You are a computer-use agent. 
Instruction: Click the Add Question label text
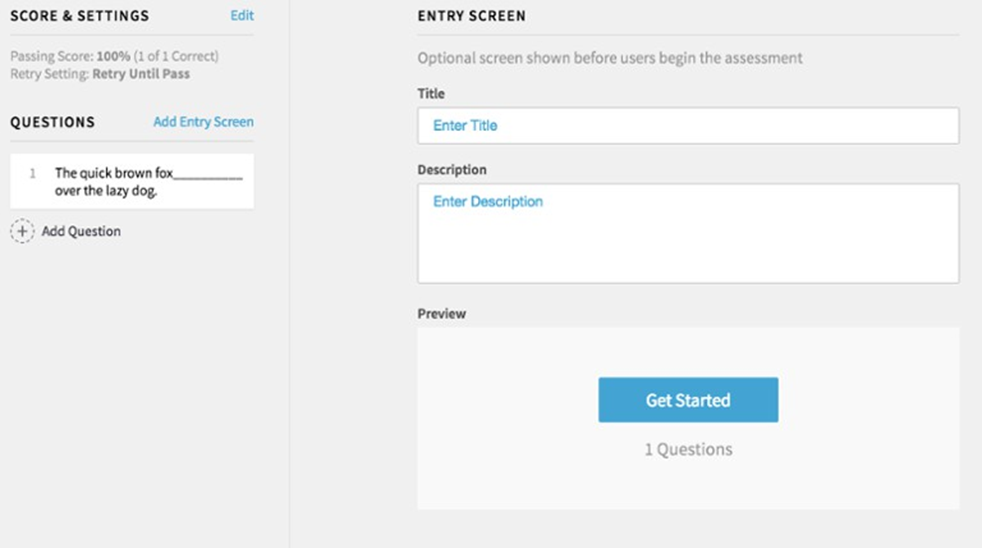[81, 232]
